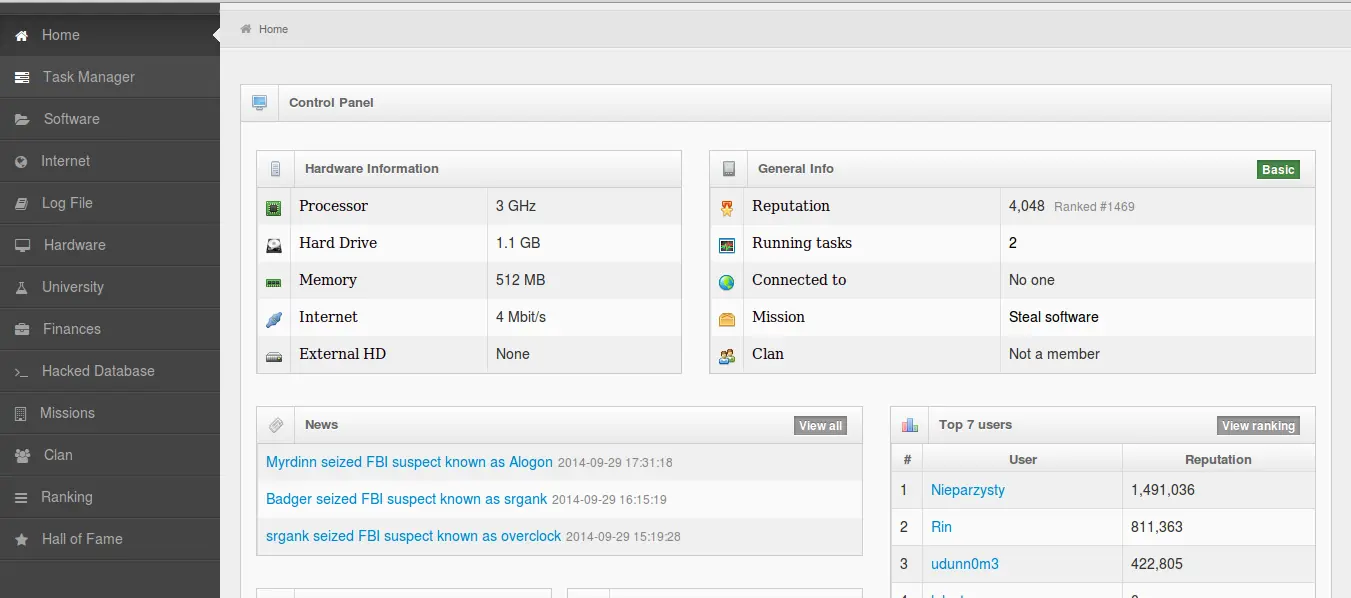Select Hacked Database in sidebar
Screen dimensions: 1351x598
coord(110,371)
